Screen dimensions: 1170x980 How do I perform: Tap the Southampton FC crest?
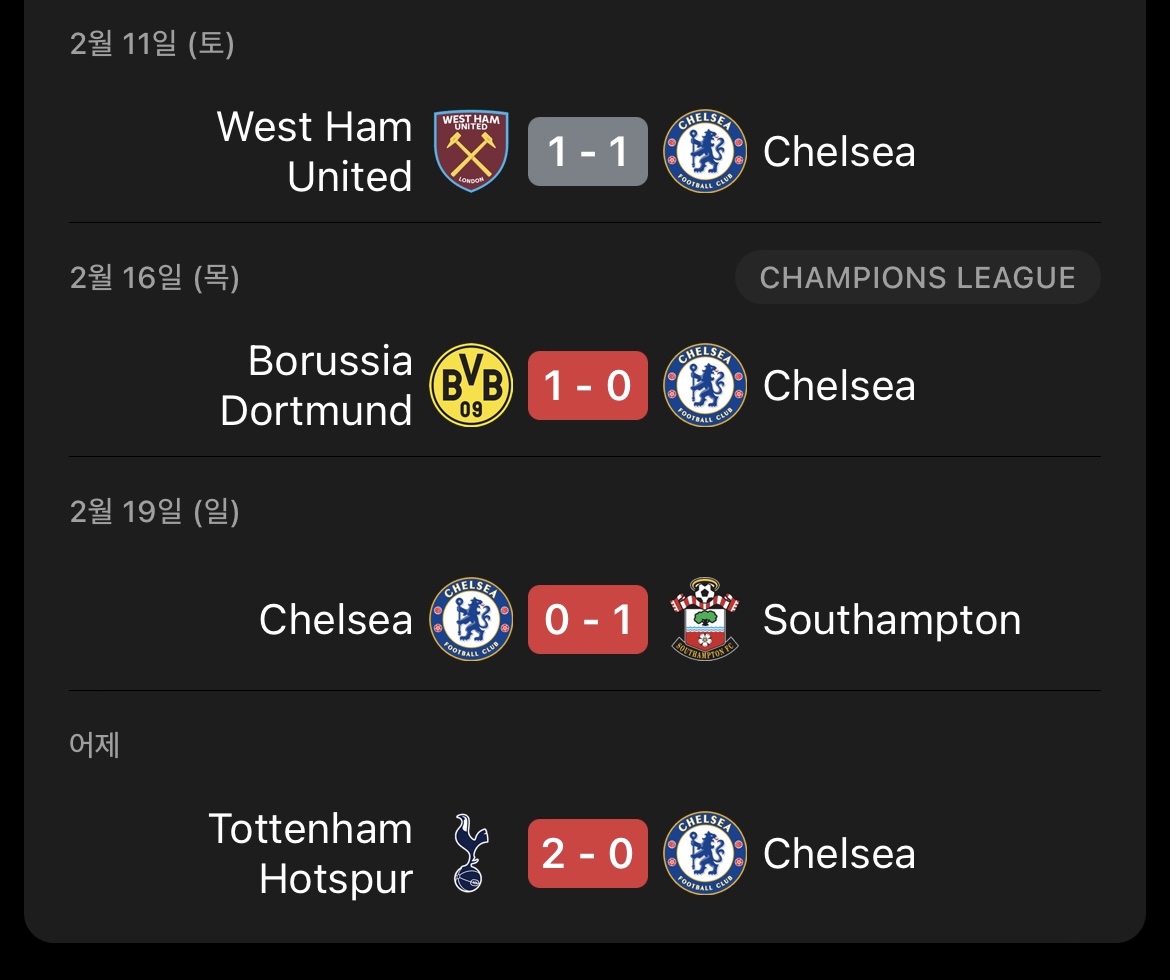click(705, 620)
